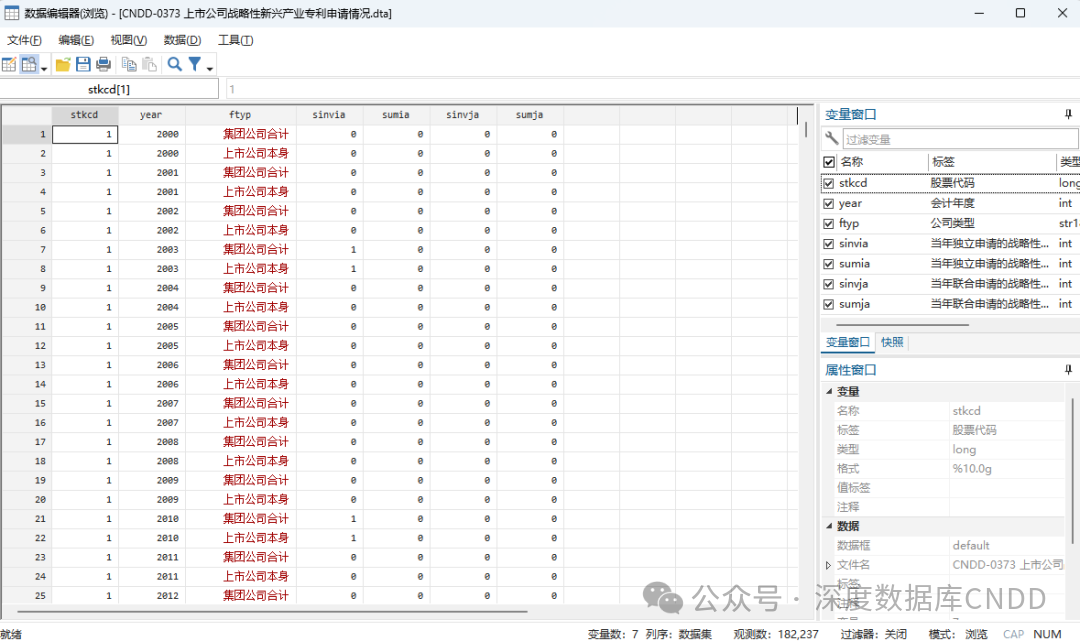Image resolution: width=1080 pixels, height=641 pixels.
Task: Uncheck the stkcd variable checkbox
Action: (x=828, y=183)
